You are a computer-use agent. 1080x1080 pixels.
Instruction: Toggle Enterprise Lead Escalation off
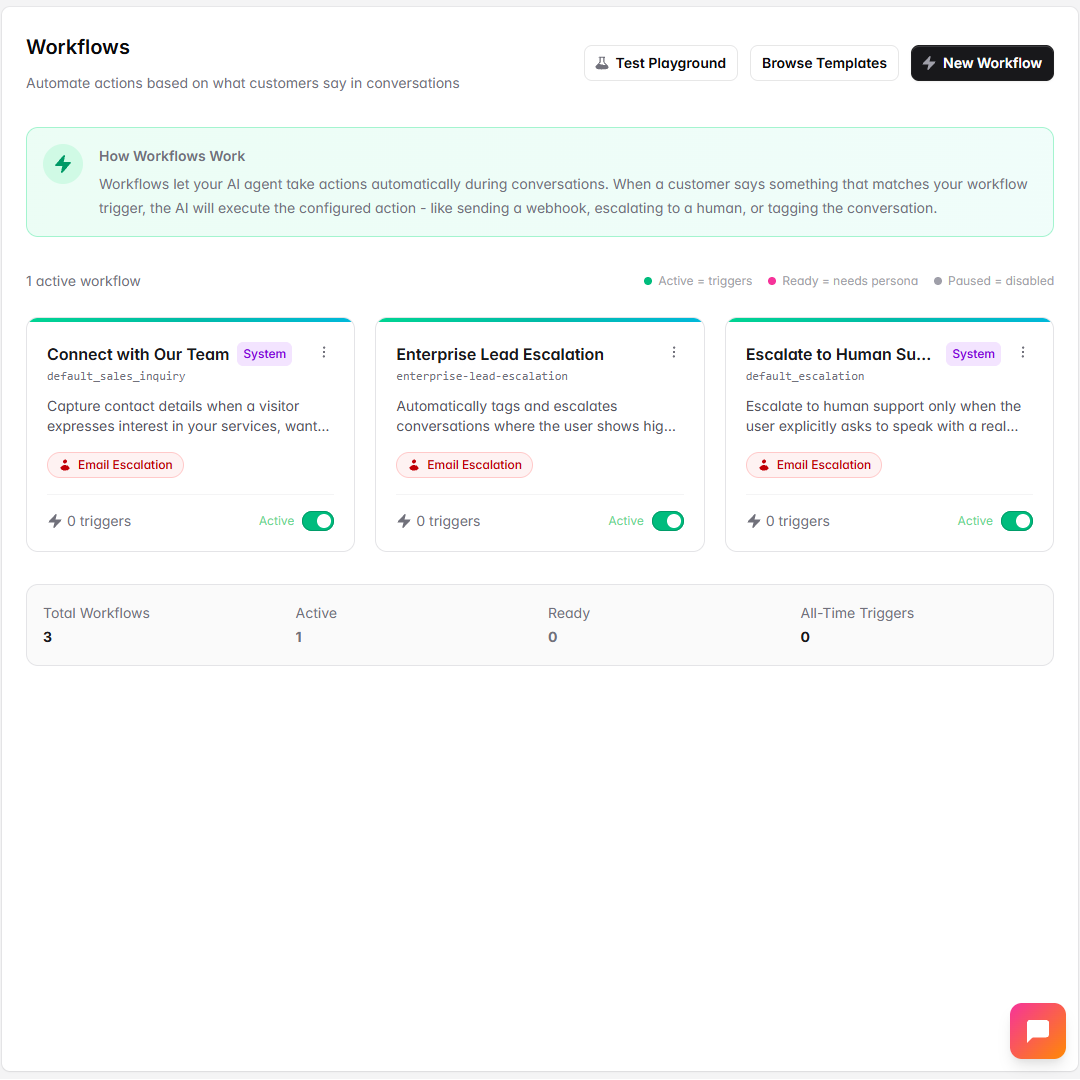[x=668, y=520]
